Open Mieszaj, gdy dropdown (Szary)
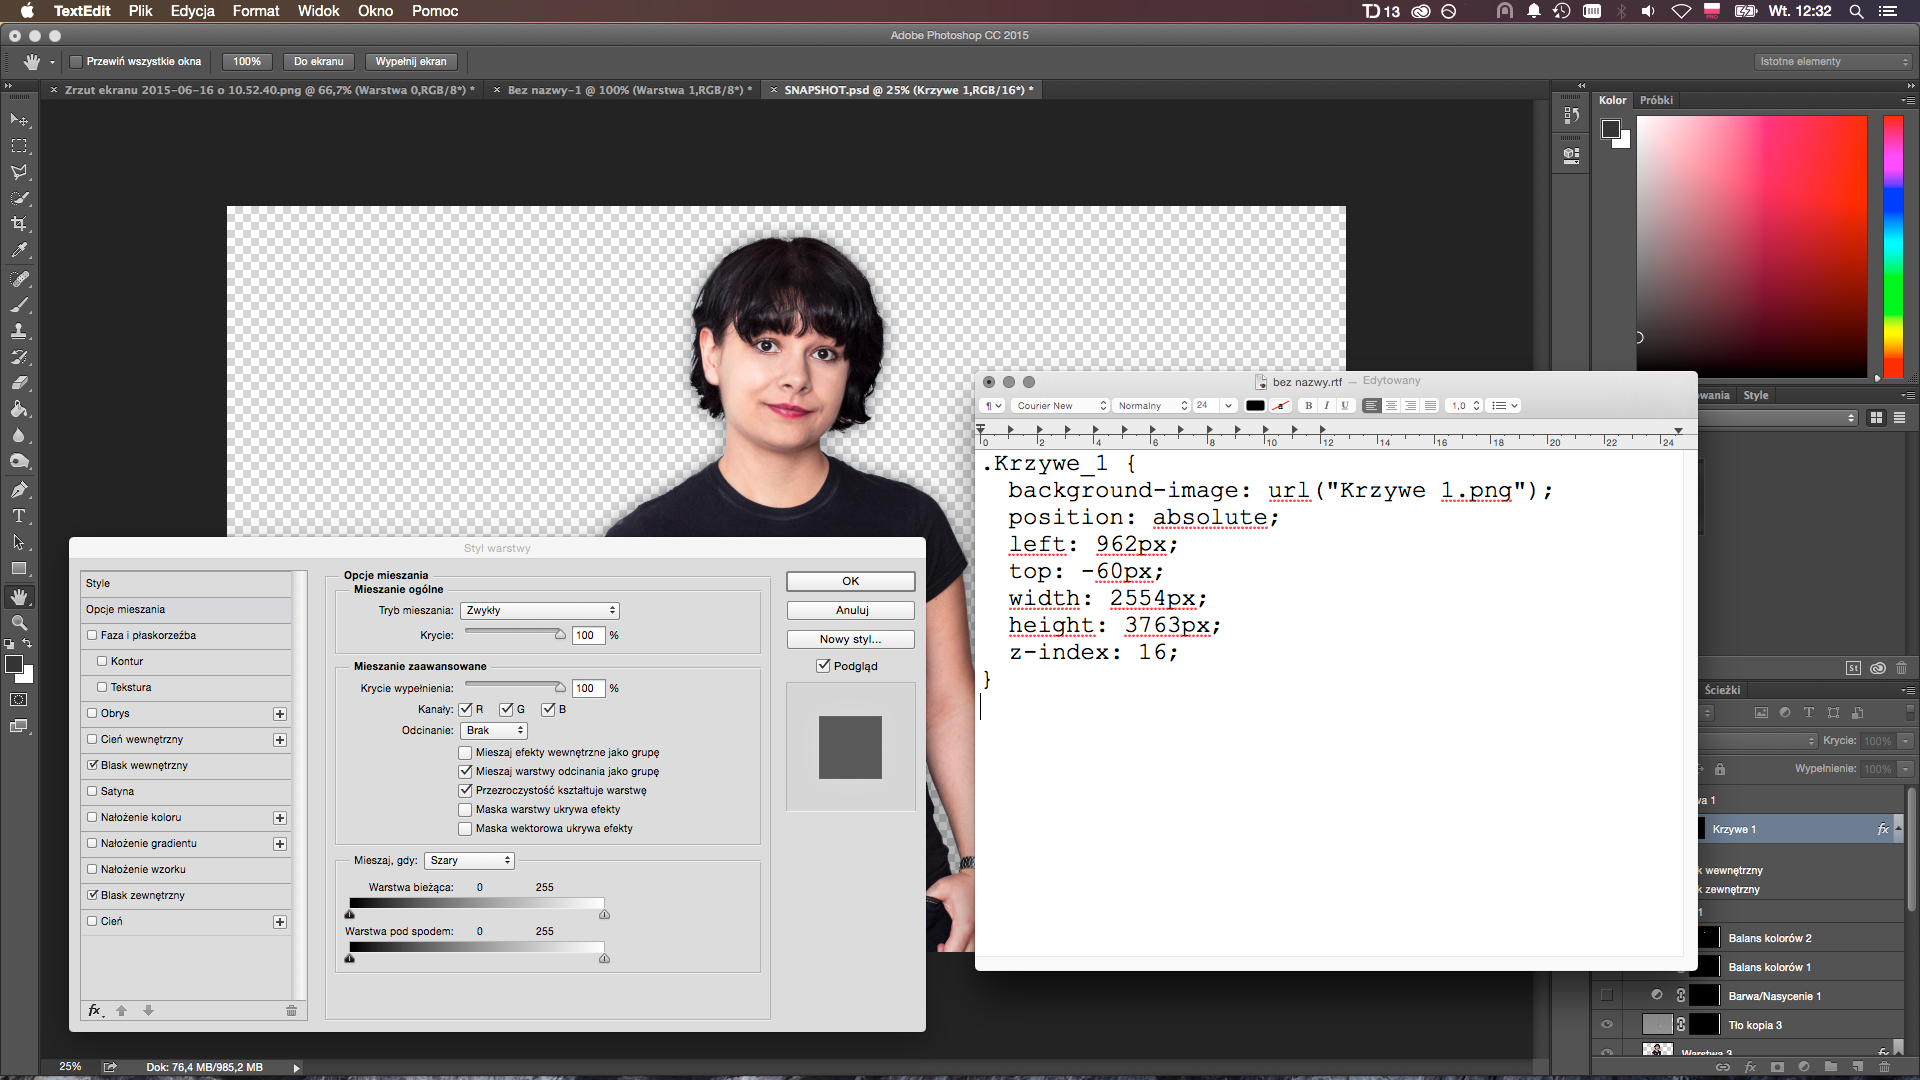Screen dimensions: 1920x1080 coord(469,861)
